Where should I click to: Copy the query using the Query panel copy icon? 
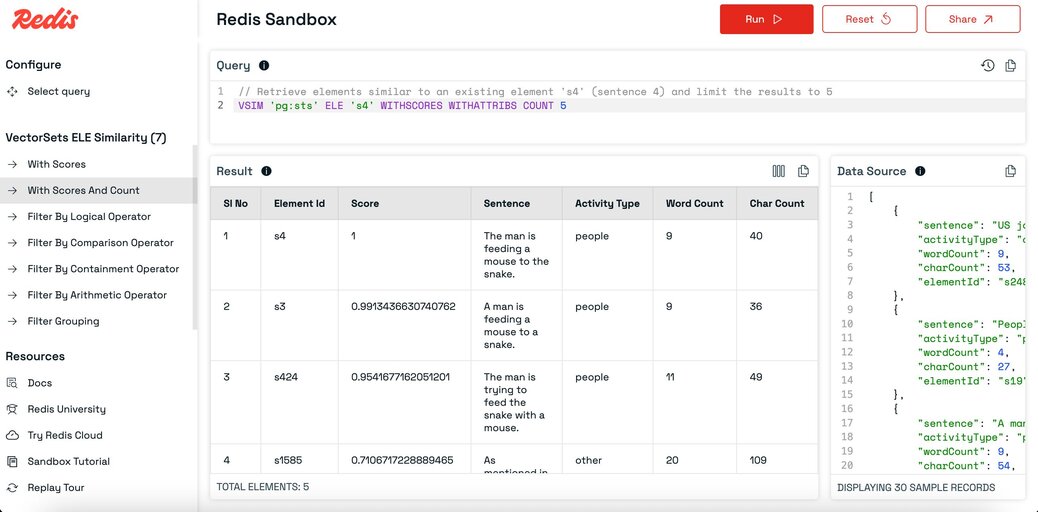(x=1010, y=66)
